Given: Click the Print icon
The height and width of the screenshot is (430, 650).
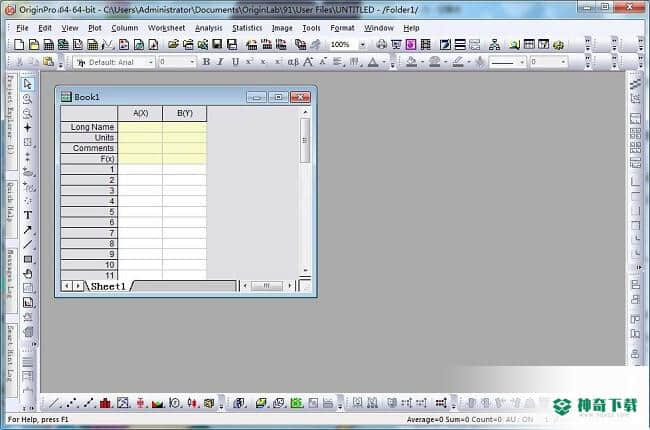Looking at the screenshot, I should 381,44.
